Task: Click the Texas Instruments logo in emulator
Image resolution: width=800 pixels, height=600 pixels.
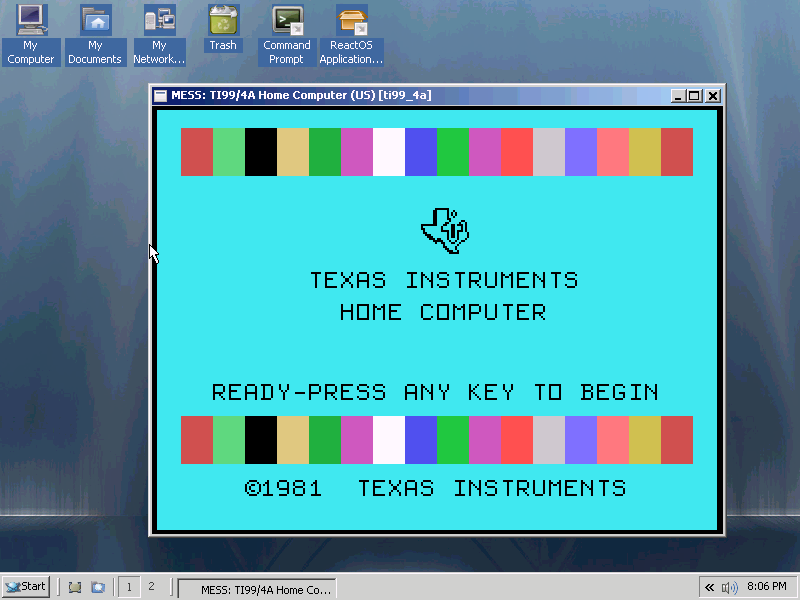Action: [444, 229]
